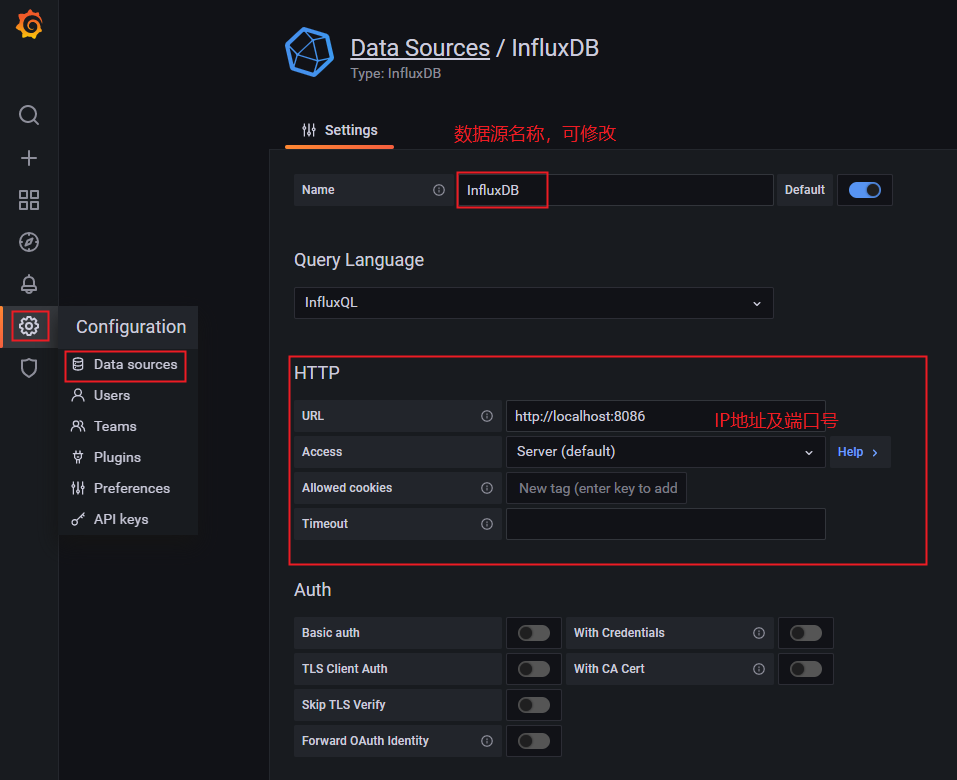Click the Preferences sliders icon in menu
The width and height of the screenshot is (957, 780).
click(78, 488)
